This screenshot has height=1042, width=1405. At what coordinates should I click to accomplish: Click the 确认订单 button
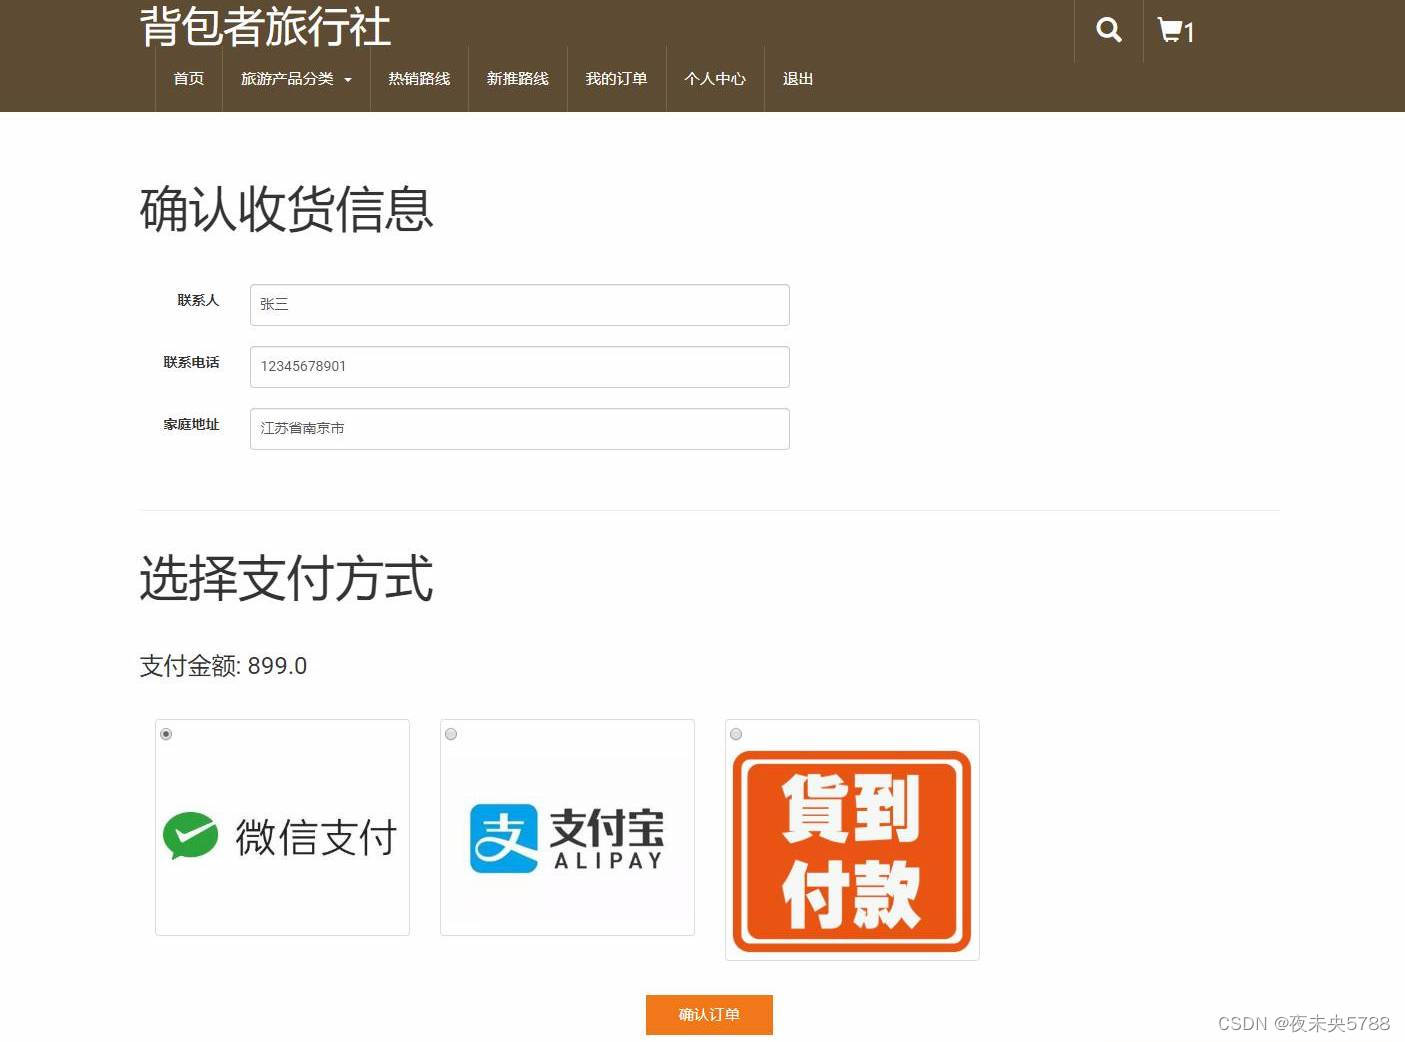709,1014
